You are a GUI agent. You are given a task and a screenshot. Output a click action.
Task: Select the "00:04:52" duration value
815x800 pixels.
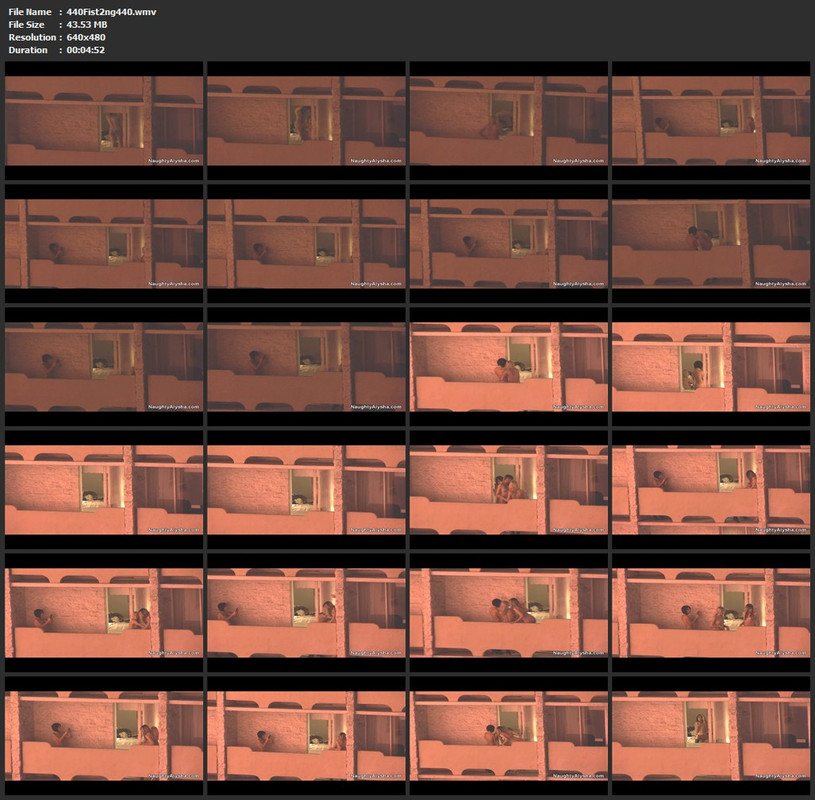pos(86,50)
